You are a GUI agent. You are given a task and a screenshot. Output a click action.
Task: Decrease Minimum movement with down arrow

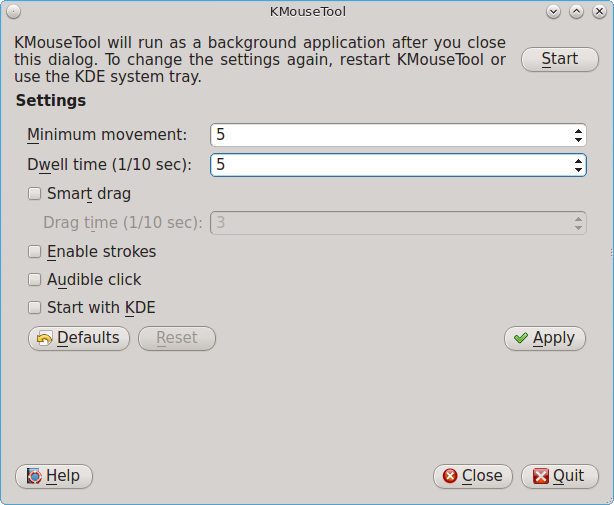tap(578, 139)
